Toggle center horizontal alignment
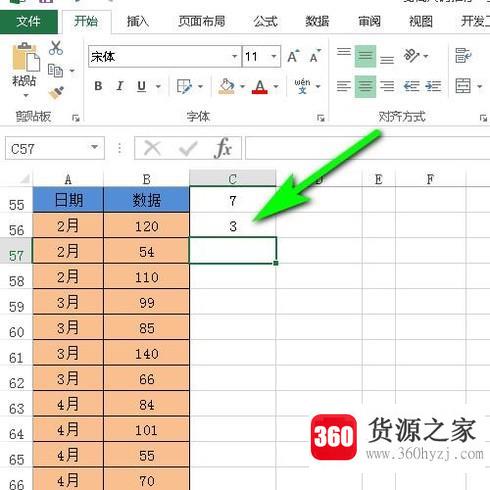The image size is (490, 490). click(x=365, y=86)
